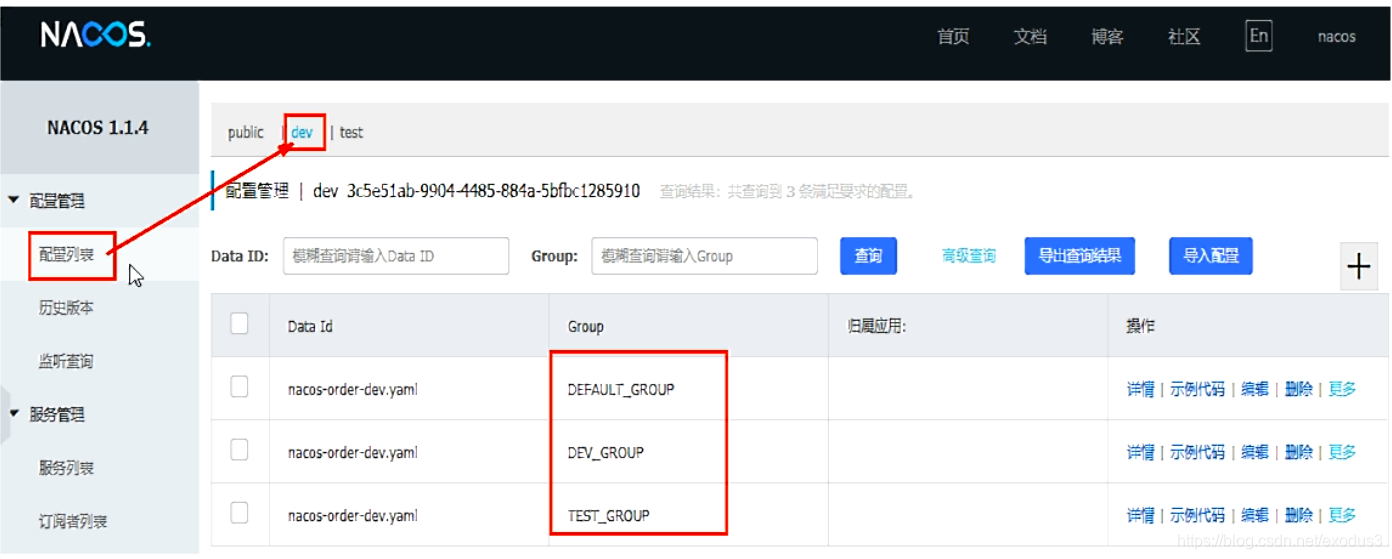Click 删除 for the DEFAULT_GROUP row

pyautogui.click(x=1298, y=389)
